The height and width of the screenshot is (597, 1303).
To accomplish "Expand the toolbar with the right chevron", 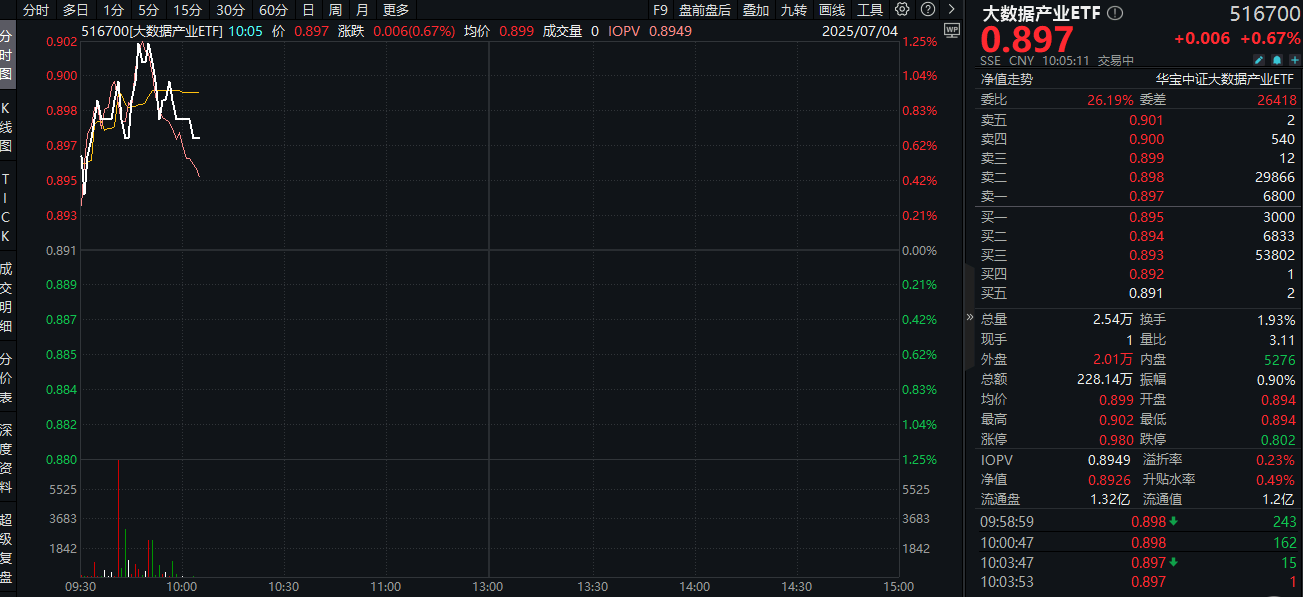I will point(952,9).
